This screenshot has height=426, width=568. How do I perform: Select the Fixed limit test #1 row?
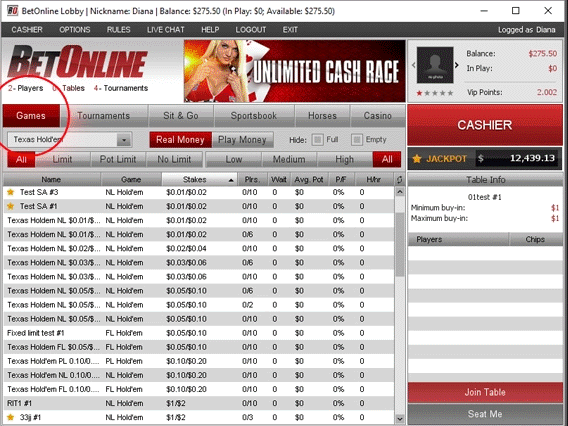coord(199,333)
